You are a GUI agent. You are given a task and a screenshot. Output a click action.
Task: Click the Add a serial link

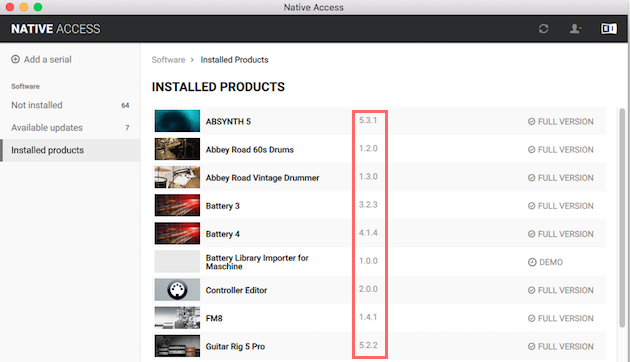47,59
